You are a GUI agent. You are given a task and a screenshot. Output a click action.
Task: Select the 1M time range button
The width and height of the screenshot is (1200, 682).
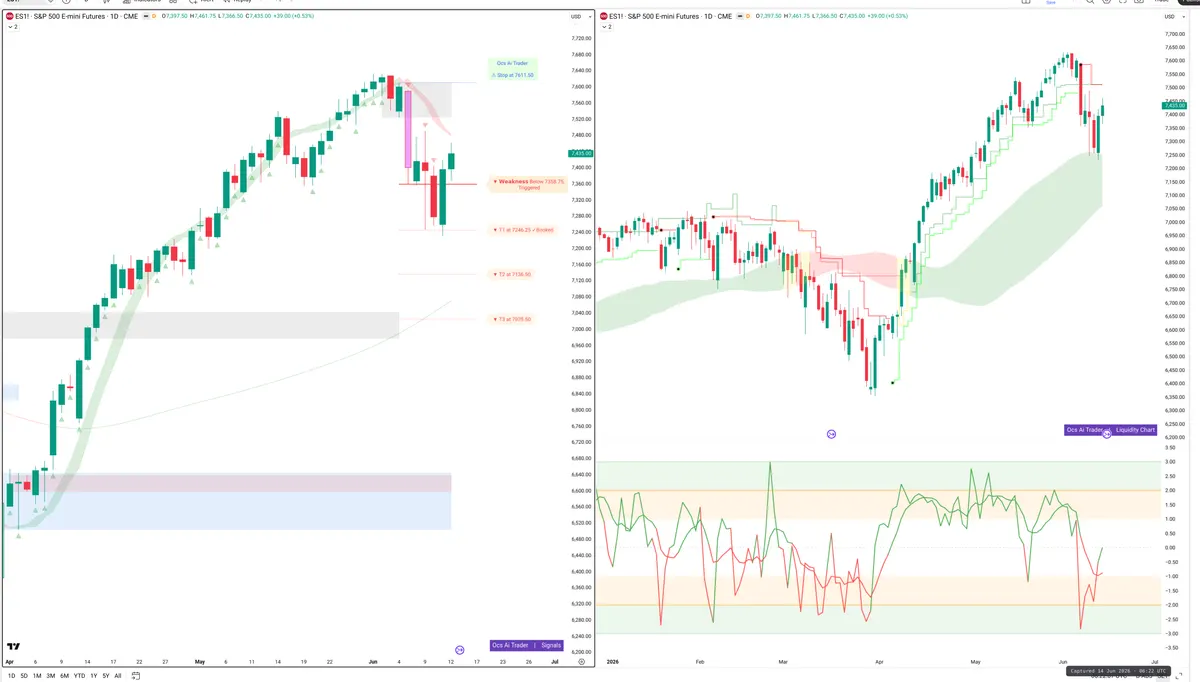[37, 676]
